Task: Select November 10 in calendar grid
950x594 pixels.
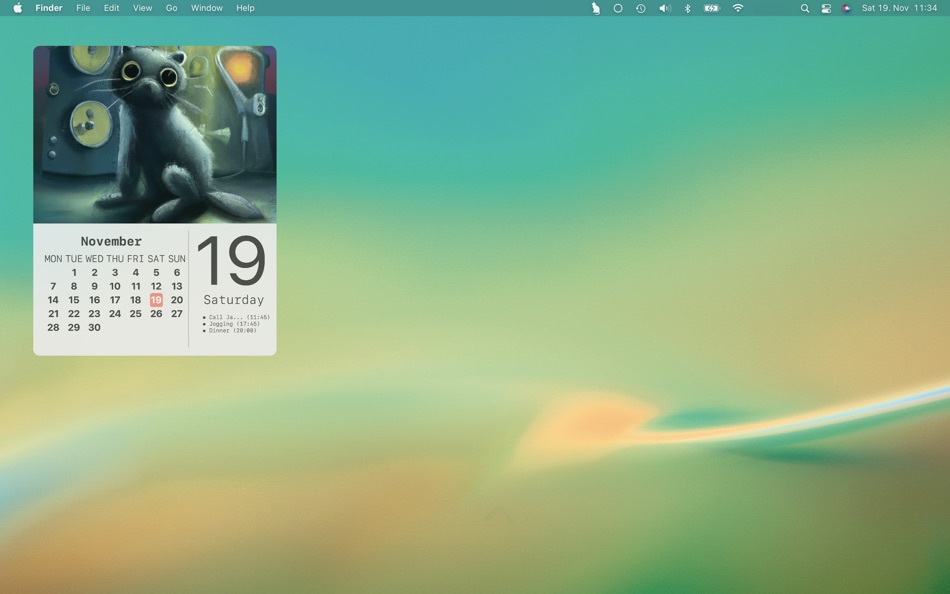Action: click(x=115, y=286)
